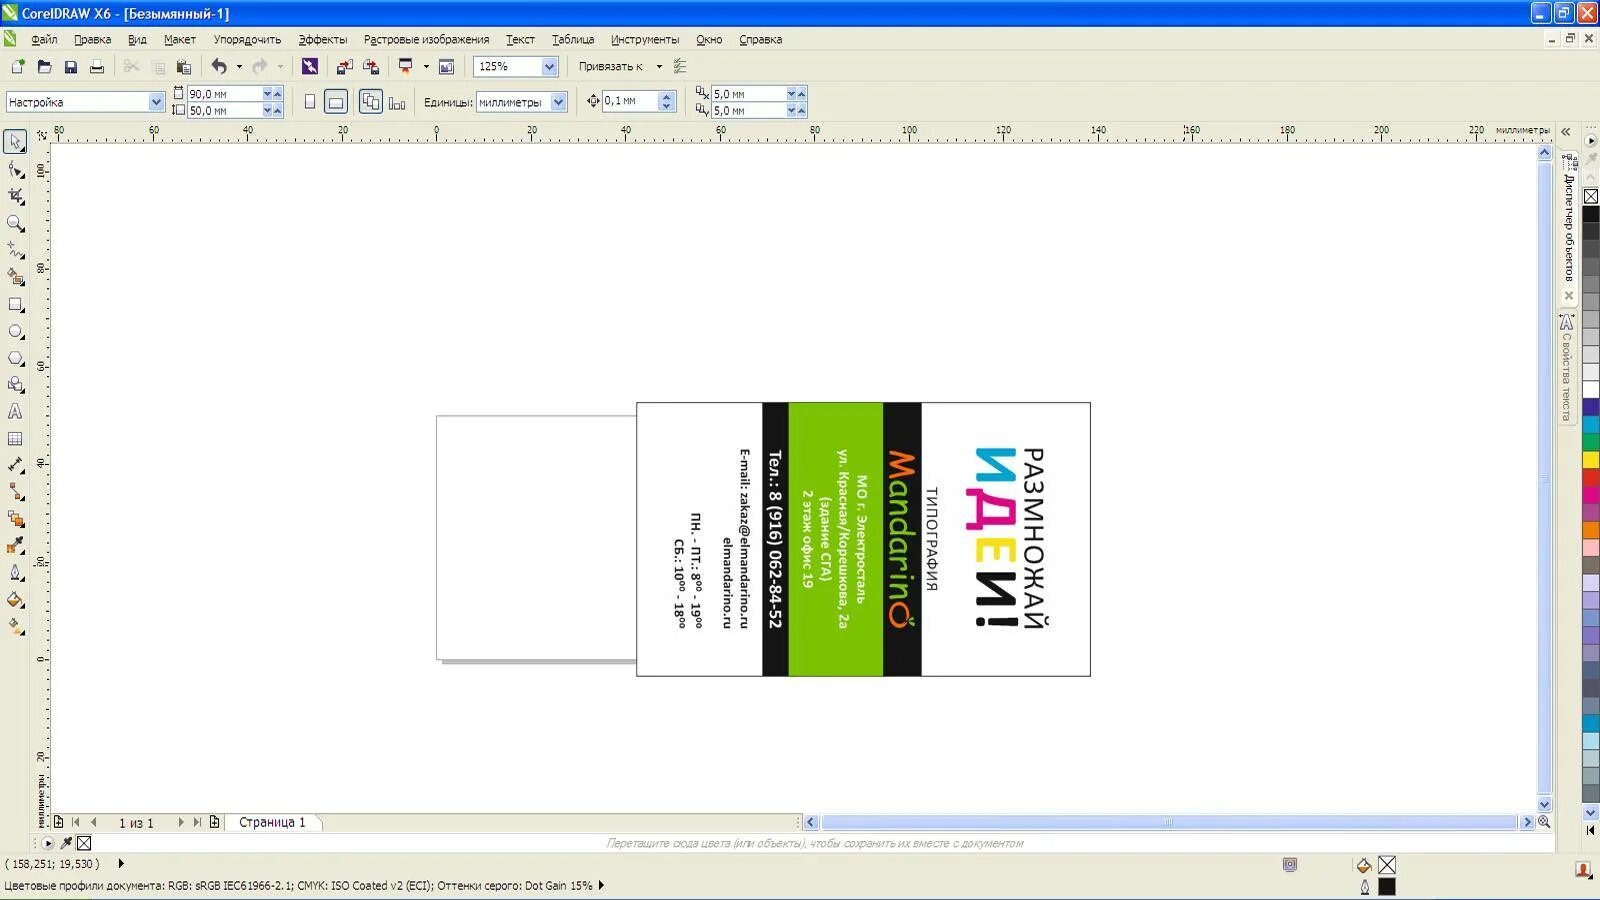Select the Shape tool
Screen dimensions: 1600x900
tap(15, 169)
